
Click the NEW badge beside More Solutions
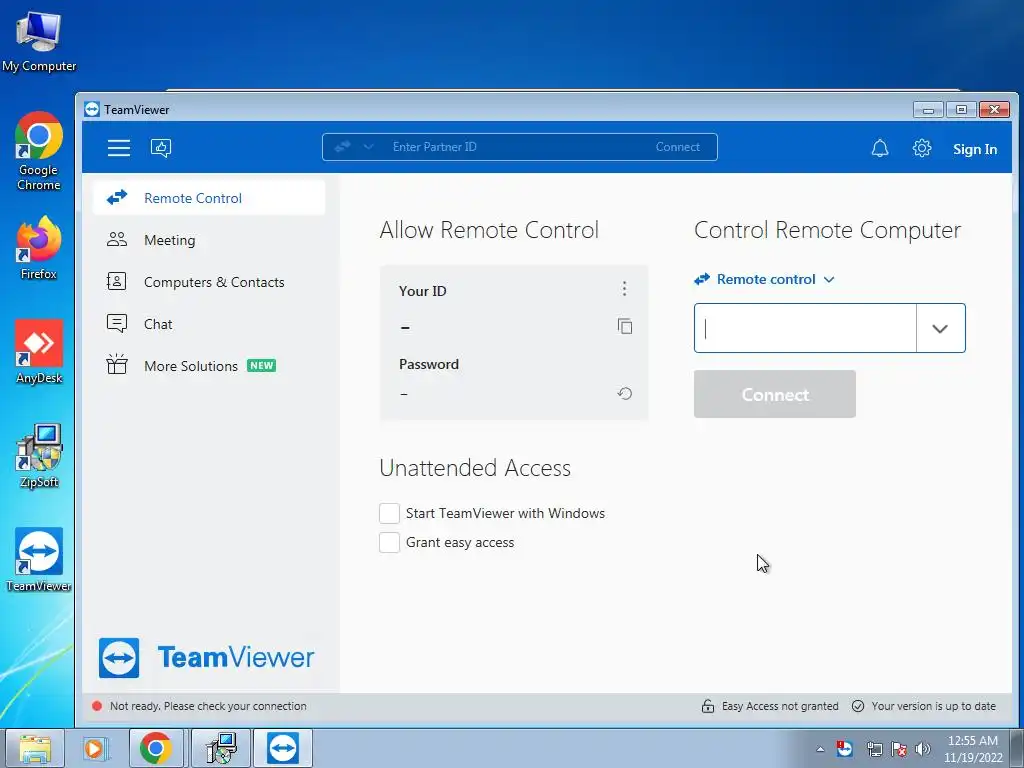pos(261,366)
